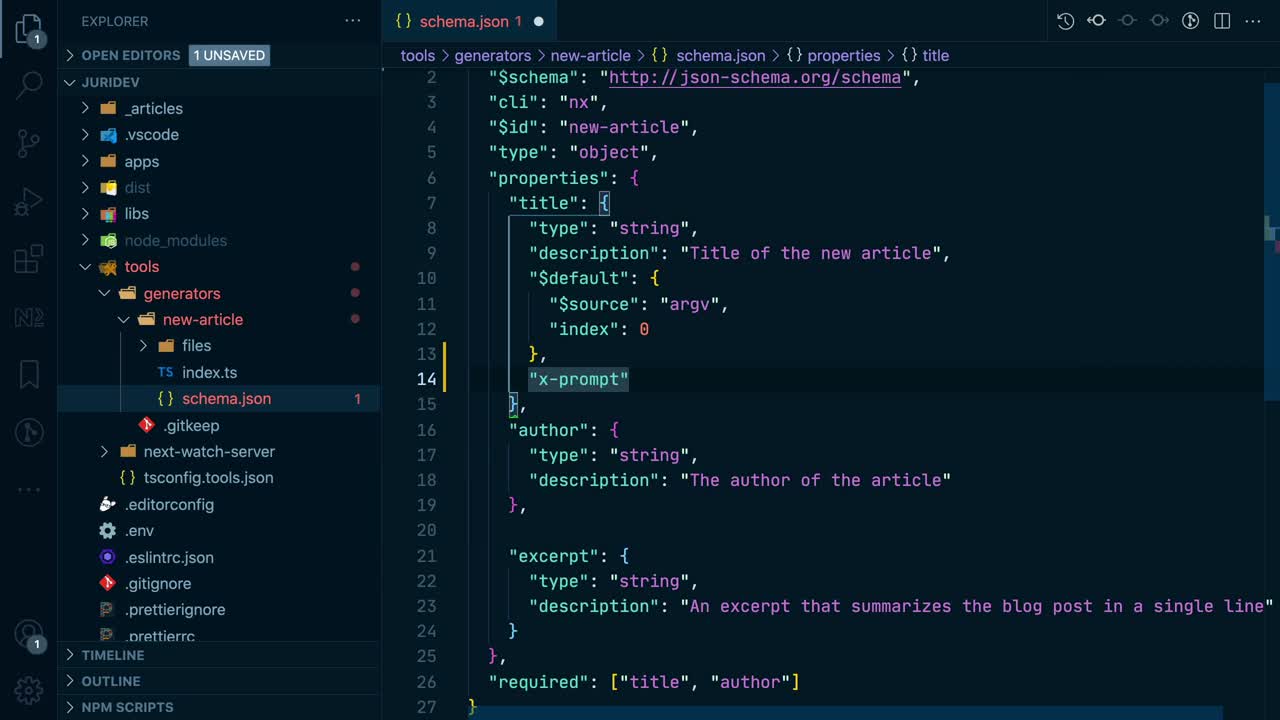
Task: Open the Explorer view in activity bar
Action: (29, 29)
